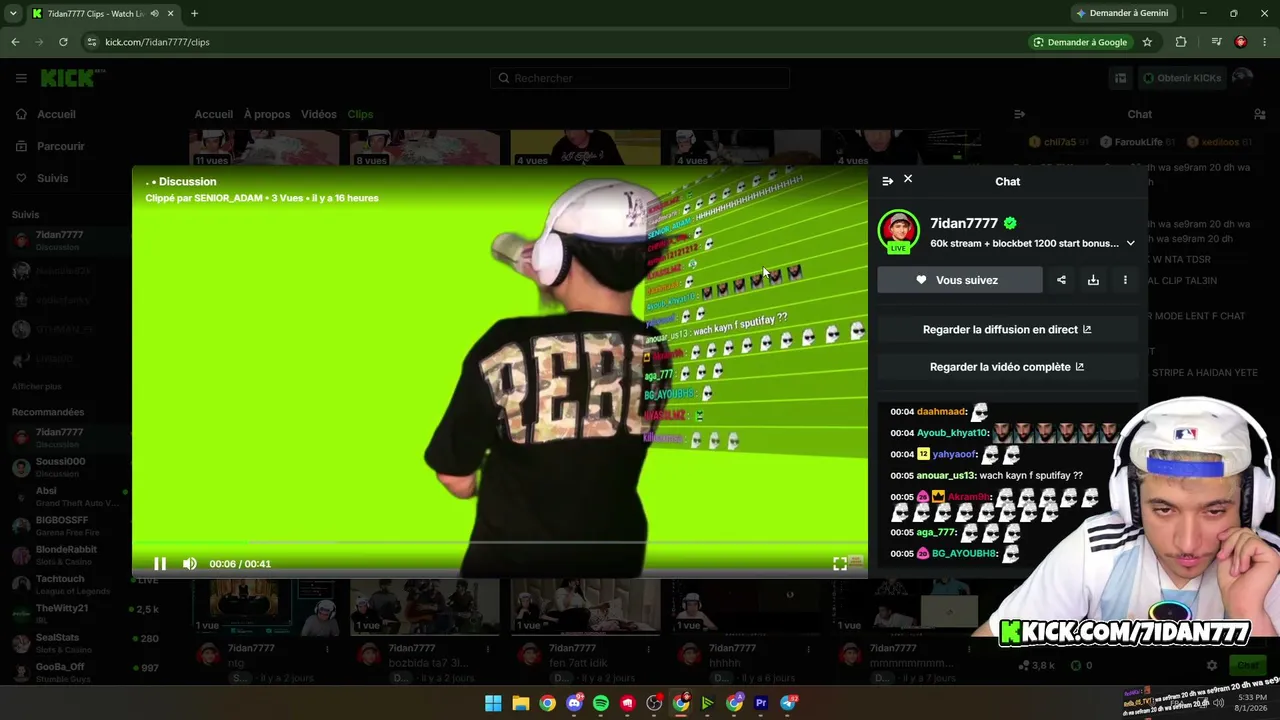
Task: Open a new browser tab
Action: click(x=194, y=13)
